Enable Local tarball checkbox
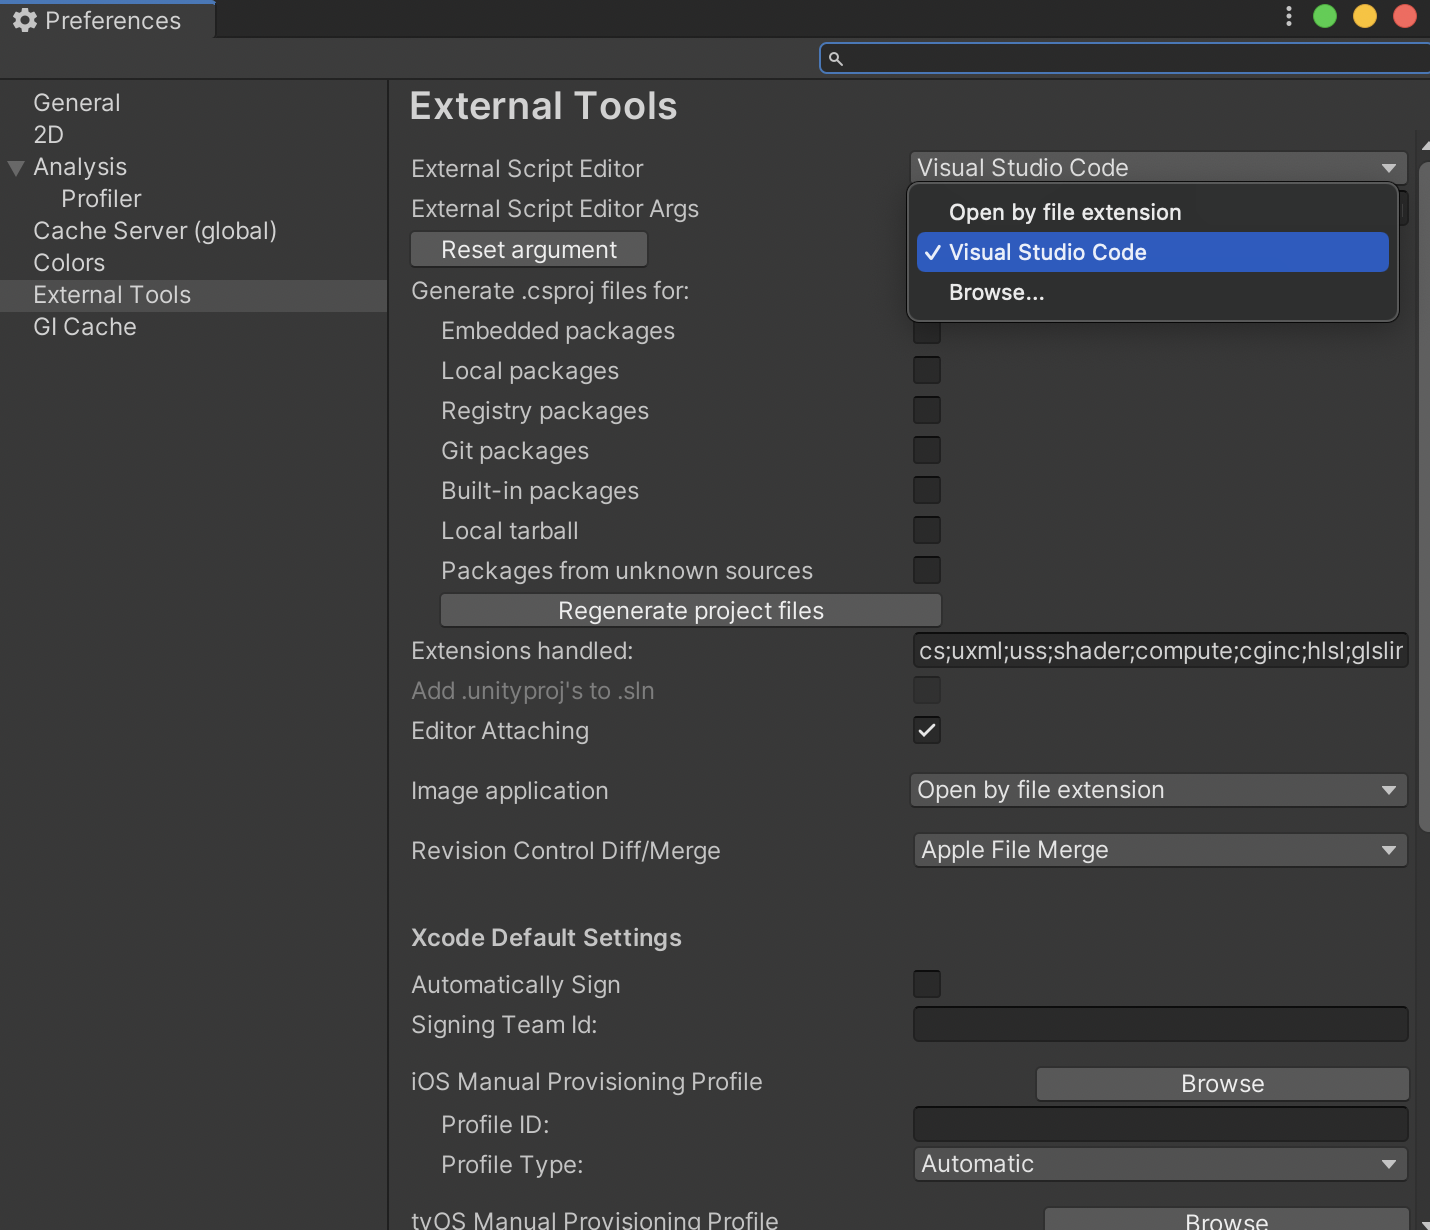The width and height of the screenshot is (1430, 1230). click(927, 530)
